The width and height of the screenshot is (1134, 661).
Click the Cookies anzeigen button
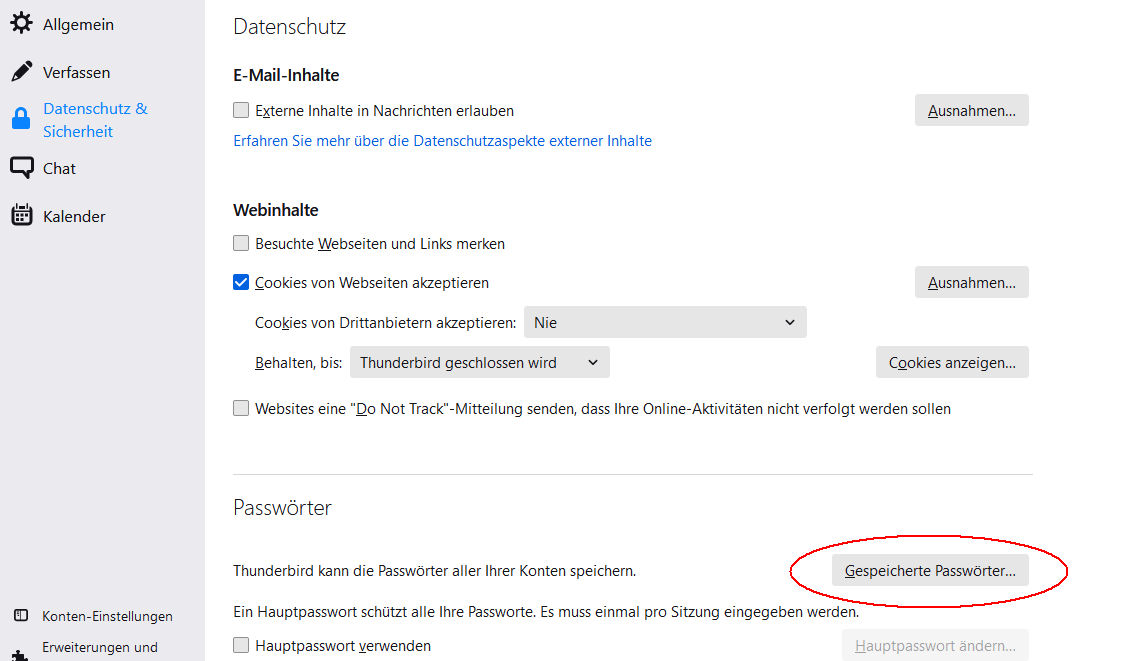[952, 362]
